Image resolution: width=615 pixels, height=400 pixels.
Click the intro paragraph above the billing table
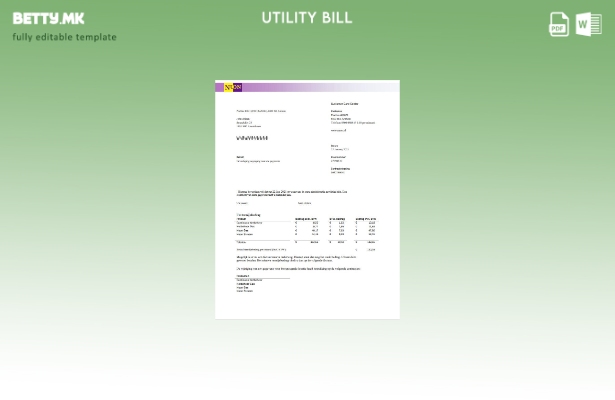click(x=292, y=193)
